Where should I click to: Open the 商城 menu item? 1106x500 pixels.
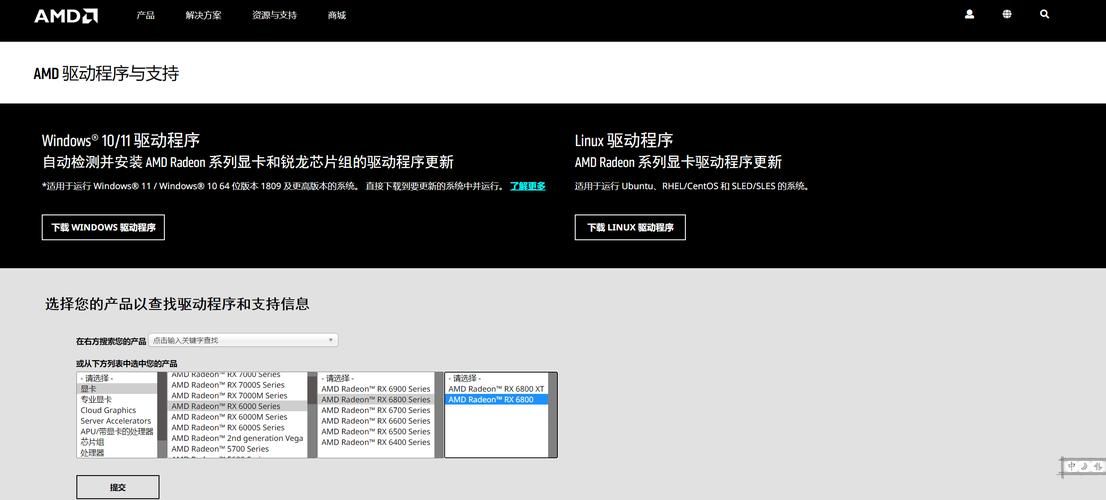point(337,15)
